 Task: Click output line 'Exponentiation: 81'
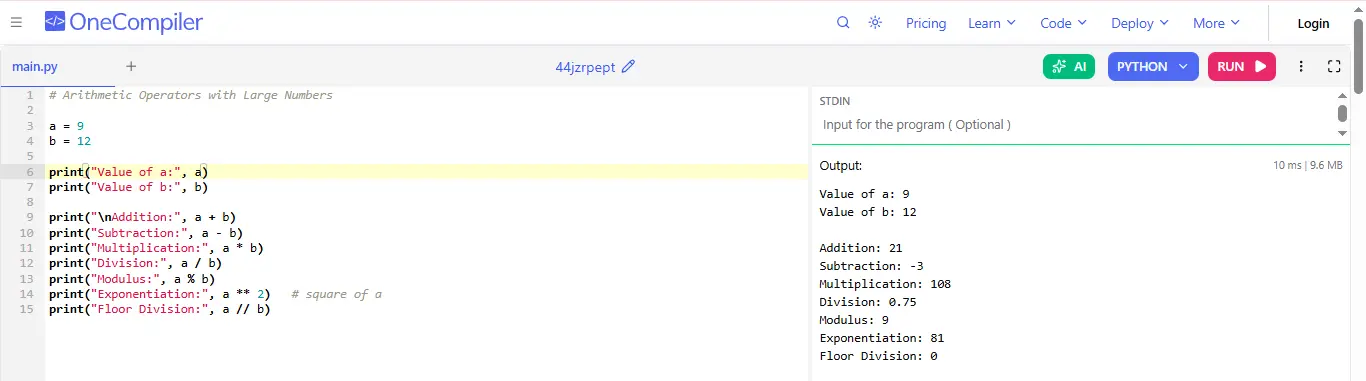coord(882,338)
